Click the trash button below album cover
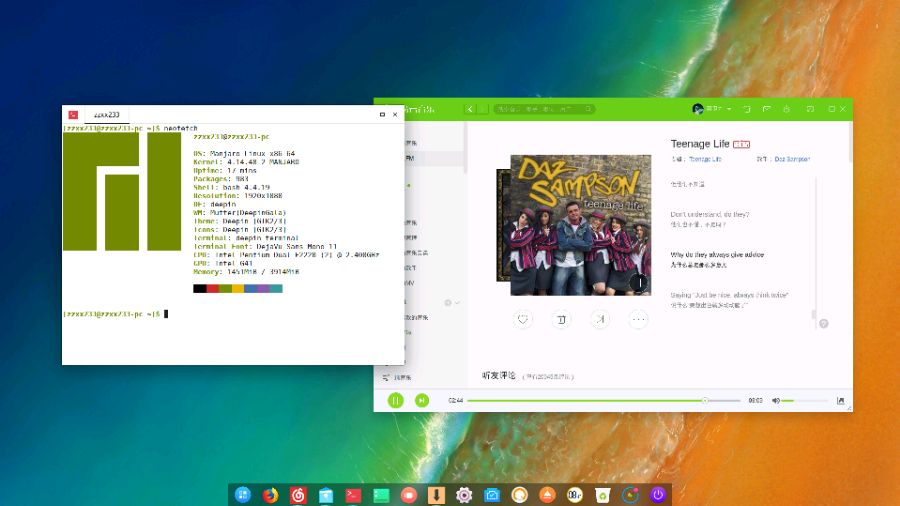The image size is (900, 506). coord(561,320)
